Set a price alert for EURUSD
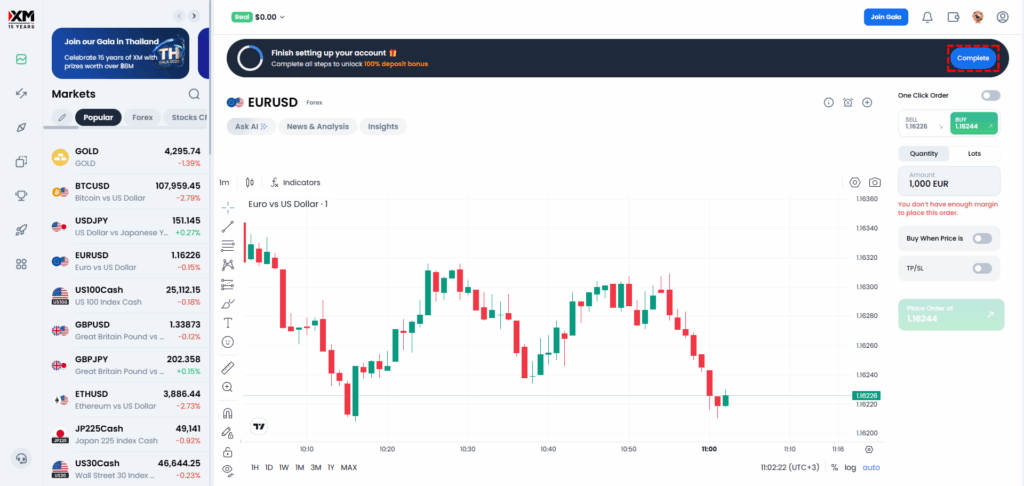This screenshot has height=486, width=1024. (848, 102)
